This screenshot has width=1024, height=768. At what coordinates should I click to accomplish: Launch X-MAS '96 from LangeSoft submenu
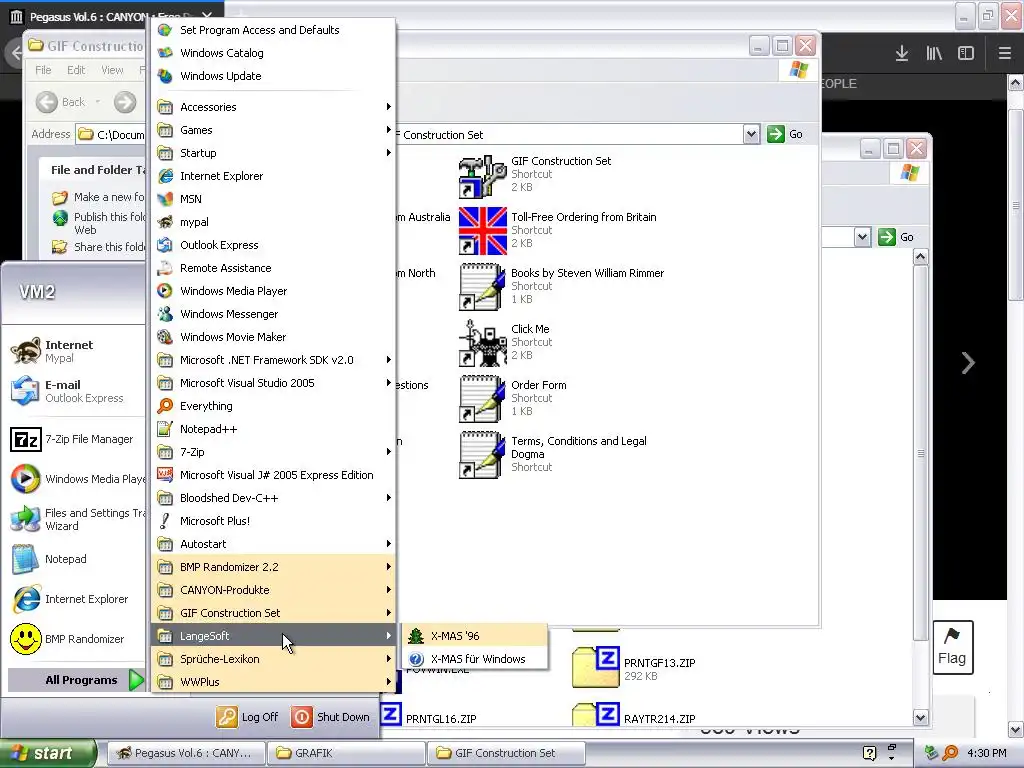(x=474, y=635)
